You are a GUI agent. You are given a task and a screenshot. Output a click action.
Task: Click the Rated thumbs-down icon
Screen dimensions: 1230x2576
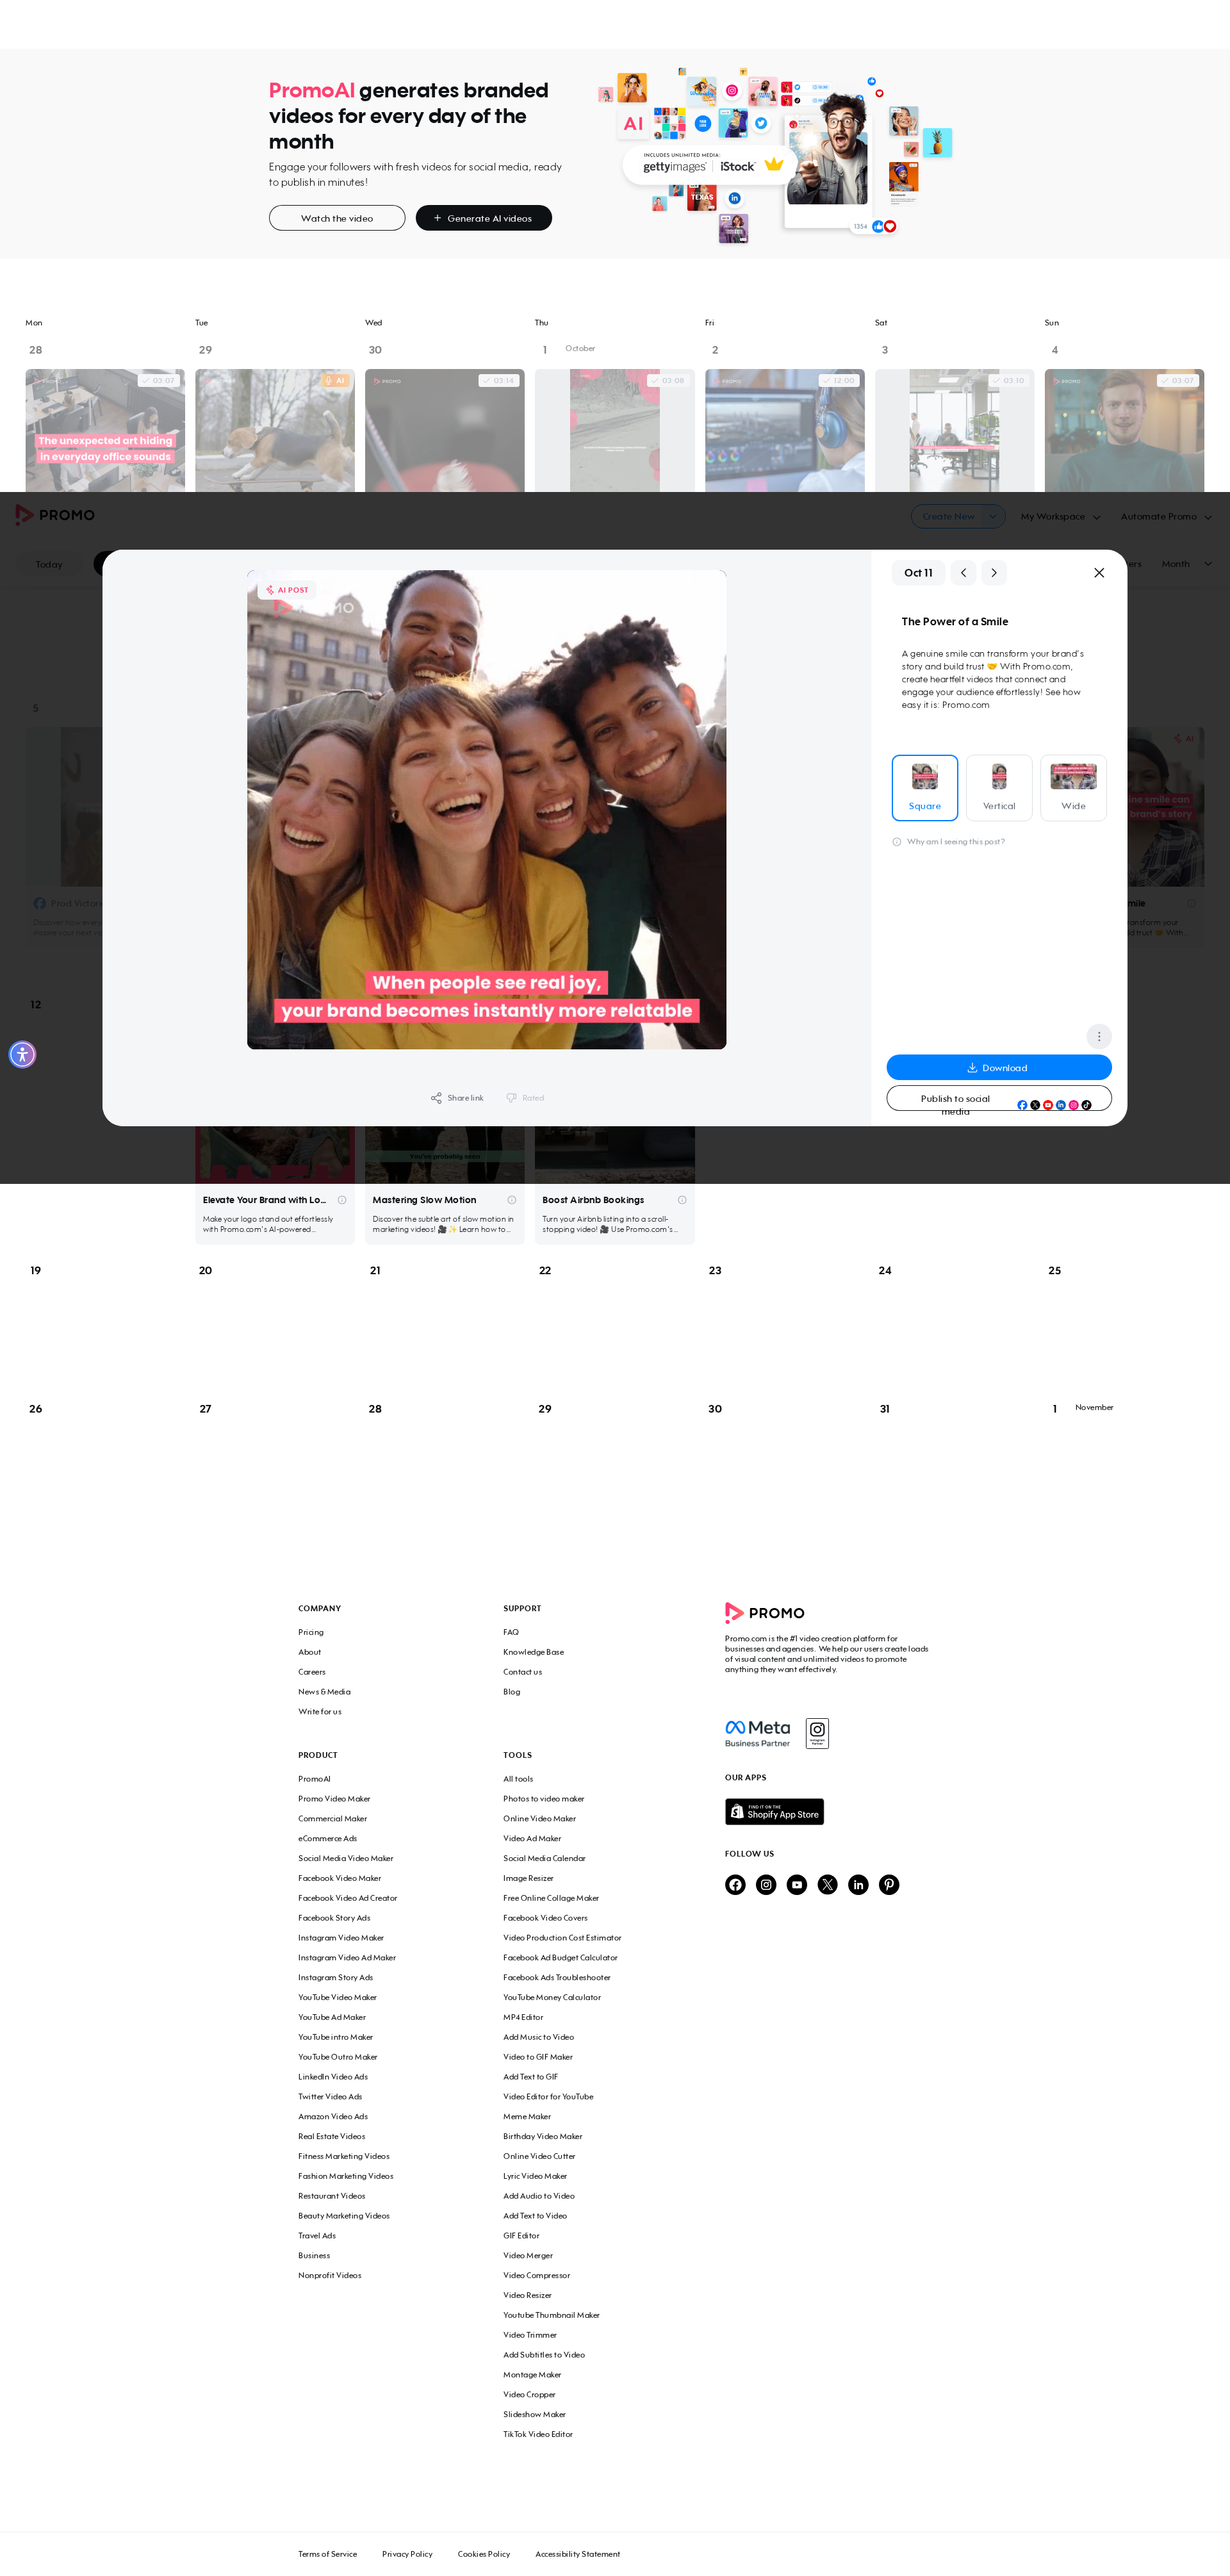pos(511,1098)
